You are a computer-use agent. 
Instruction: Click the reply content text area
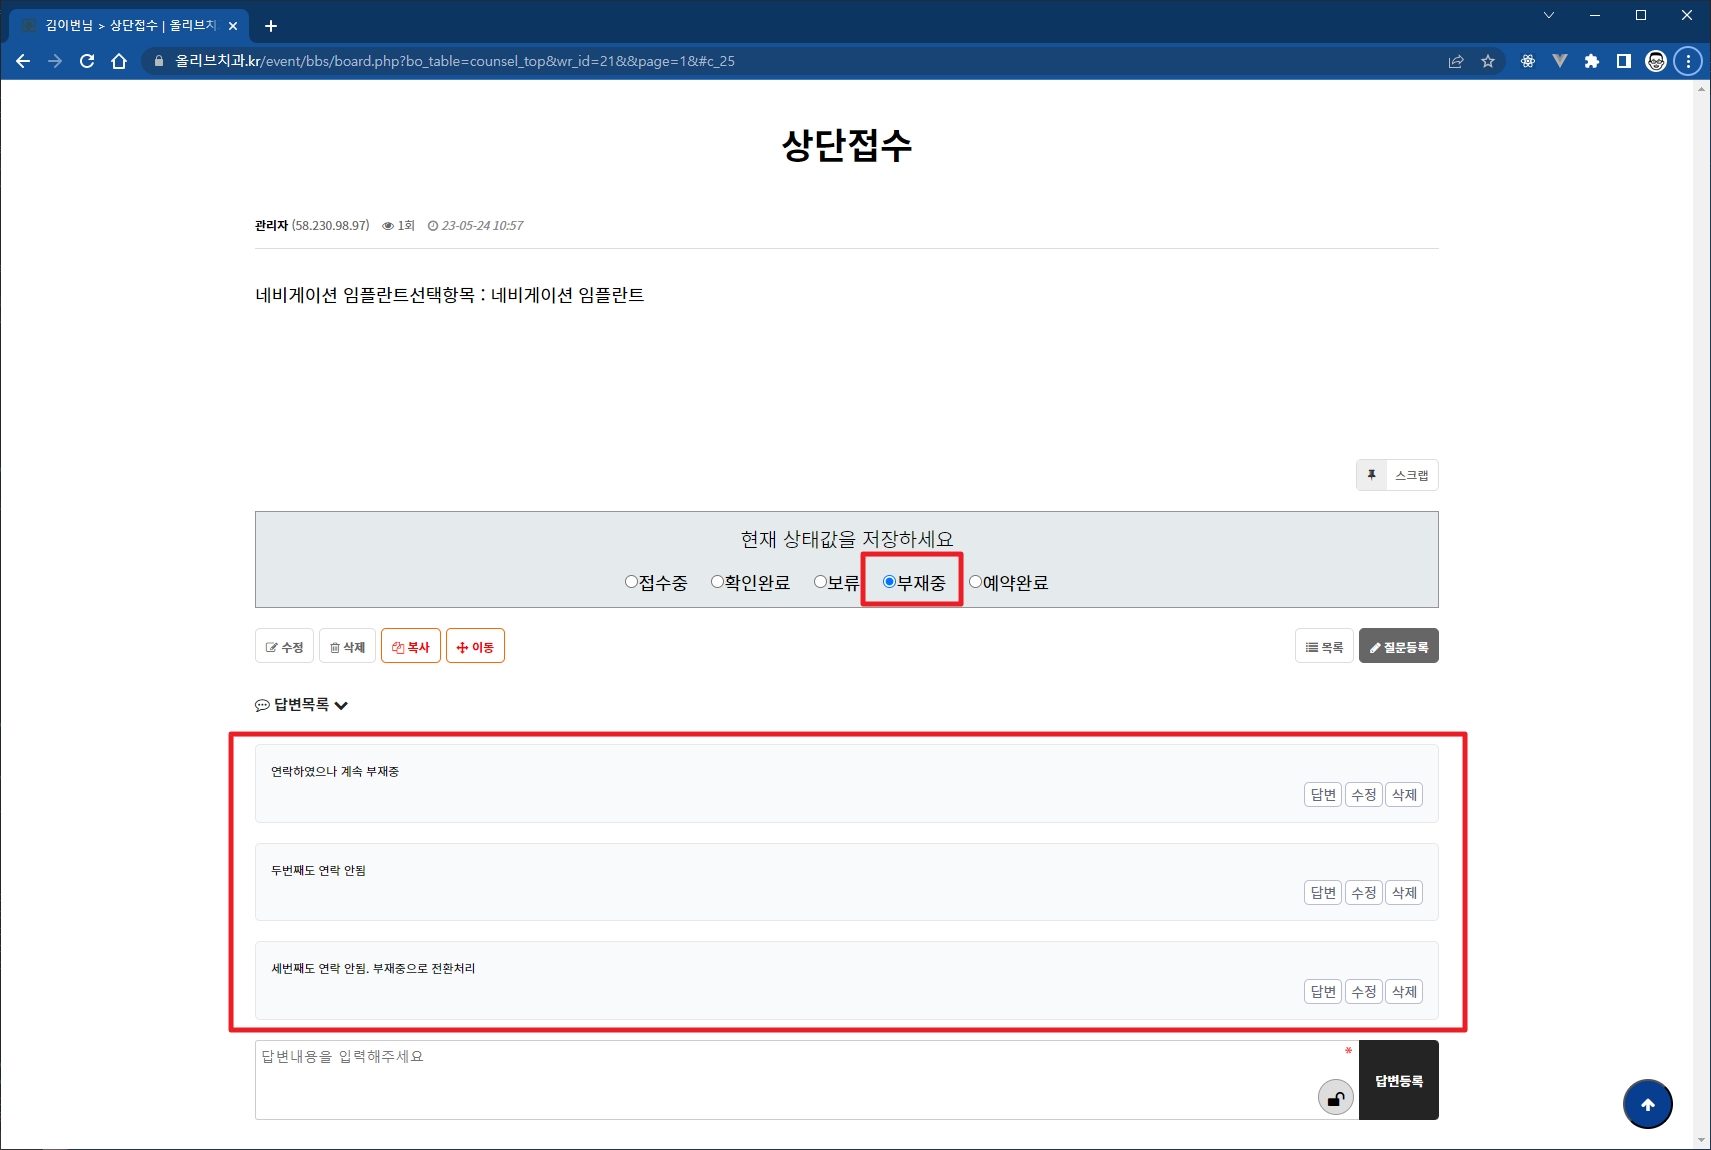pyautogui.click(x=780, y=1079)
